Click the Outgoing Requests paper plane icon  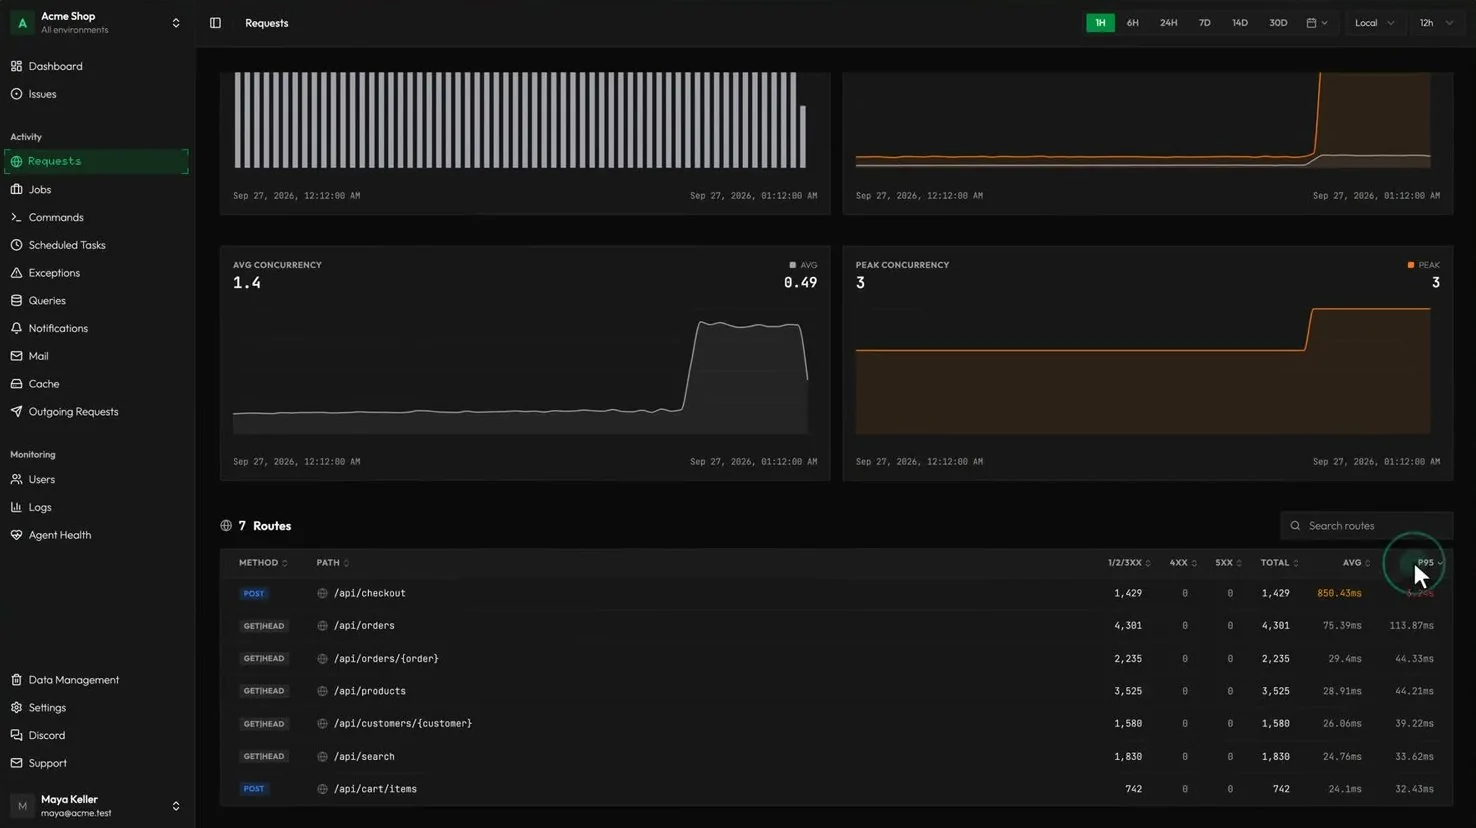[16, 412]
